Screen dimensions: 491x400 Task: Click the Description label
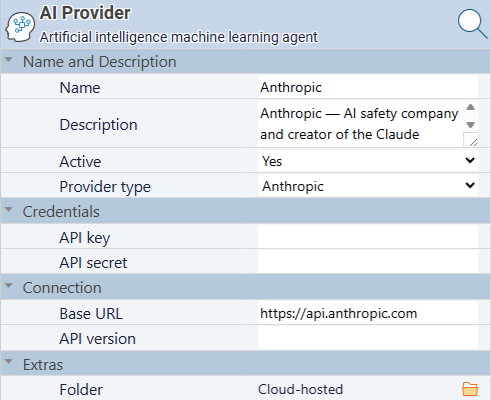click(98, 125)
